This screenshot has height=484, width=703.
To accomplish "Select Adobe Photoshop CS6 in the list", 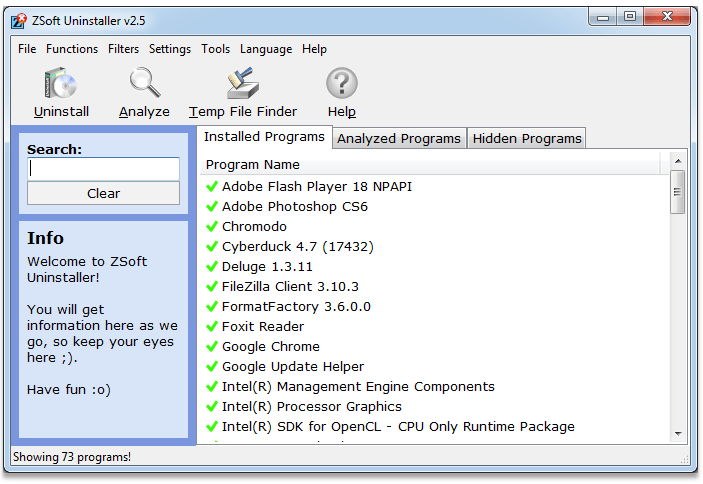I will pyautogui.click(x=295, y=207).
